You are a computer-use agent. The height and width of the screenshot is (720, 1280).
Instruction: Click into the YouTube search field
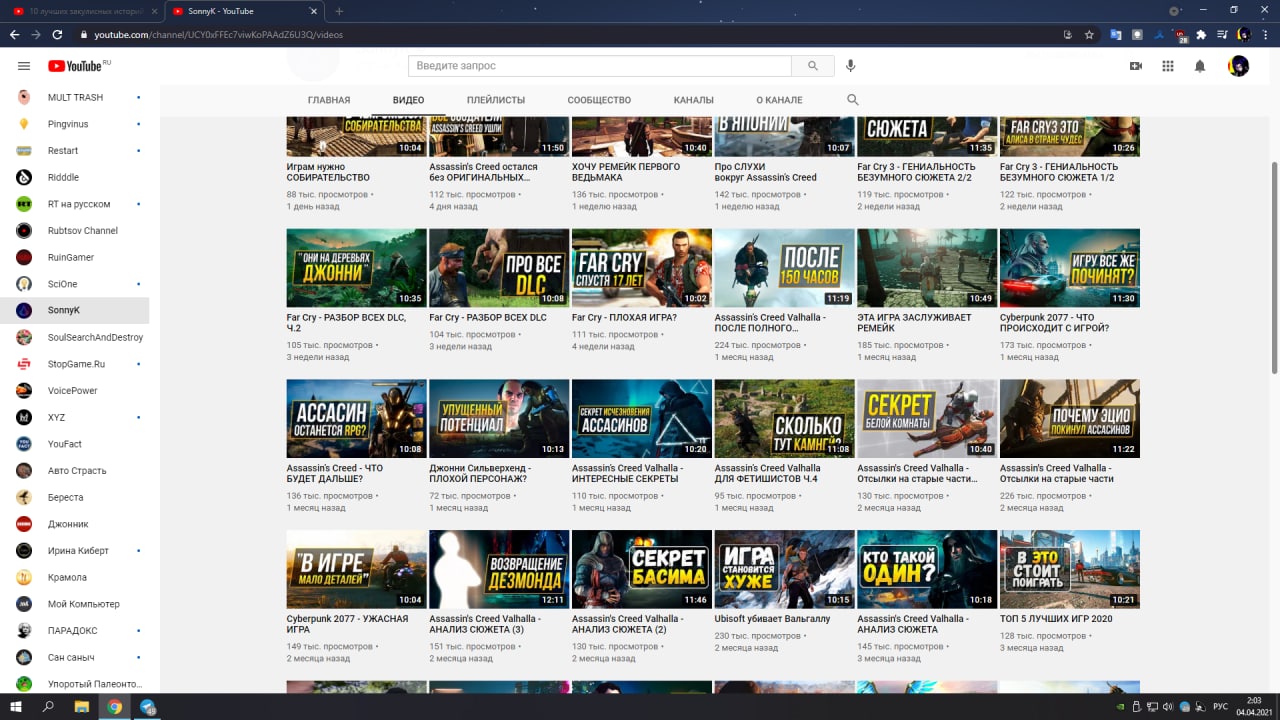pos(600,66)
